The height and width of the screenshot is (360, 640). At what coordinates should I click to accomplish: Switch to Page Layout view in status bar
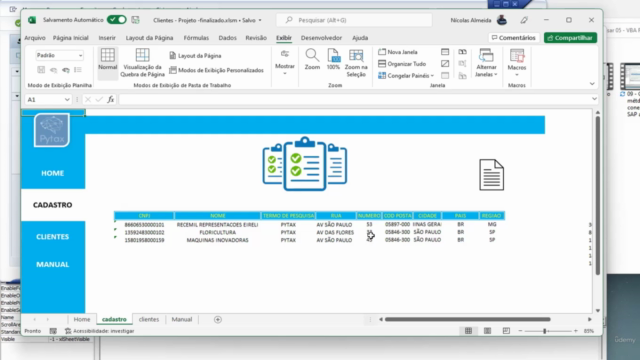487,331
